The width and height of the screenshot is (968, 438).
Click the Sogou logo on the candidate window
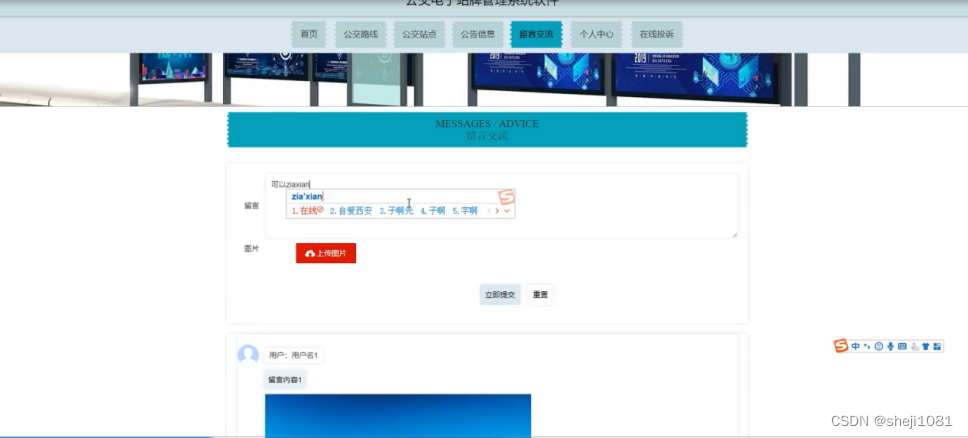point(507,198)
